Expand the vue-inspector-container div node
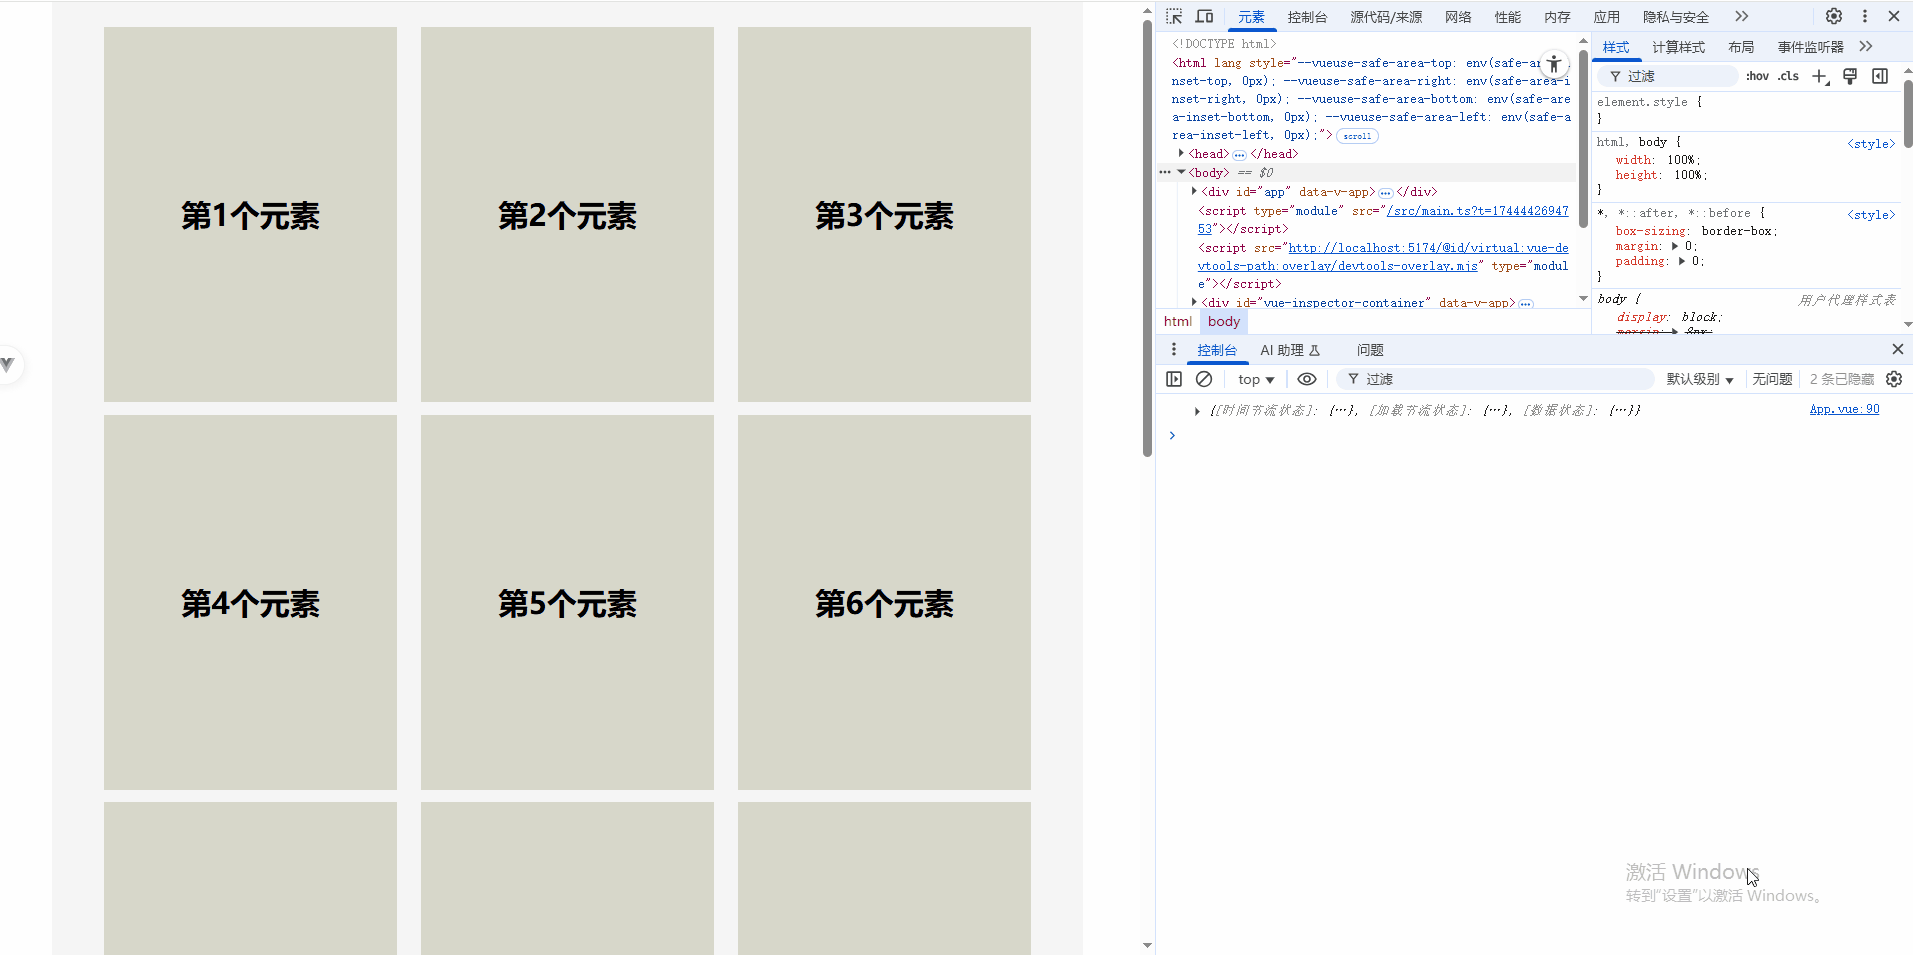Viewport: 1913px width, 955px height. coord(1194,302)
